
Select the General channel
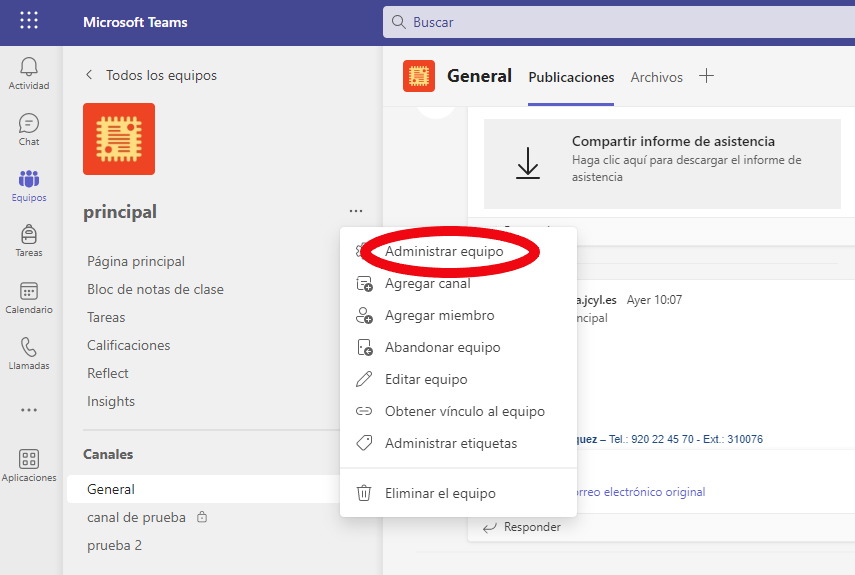[203, 489]
